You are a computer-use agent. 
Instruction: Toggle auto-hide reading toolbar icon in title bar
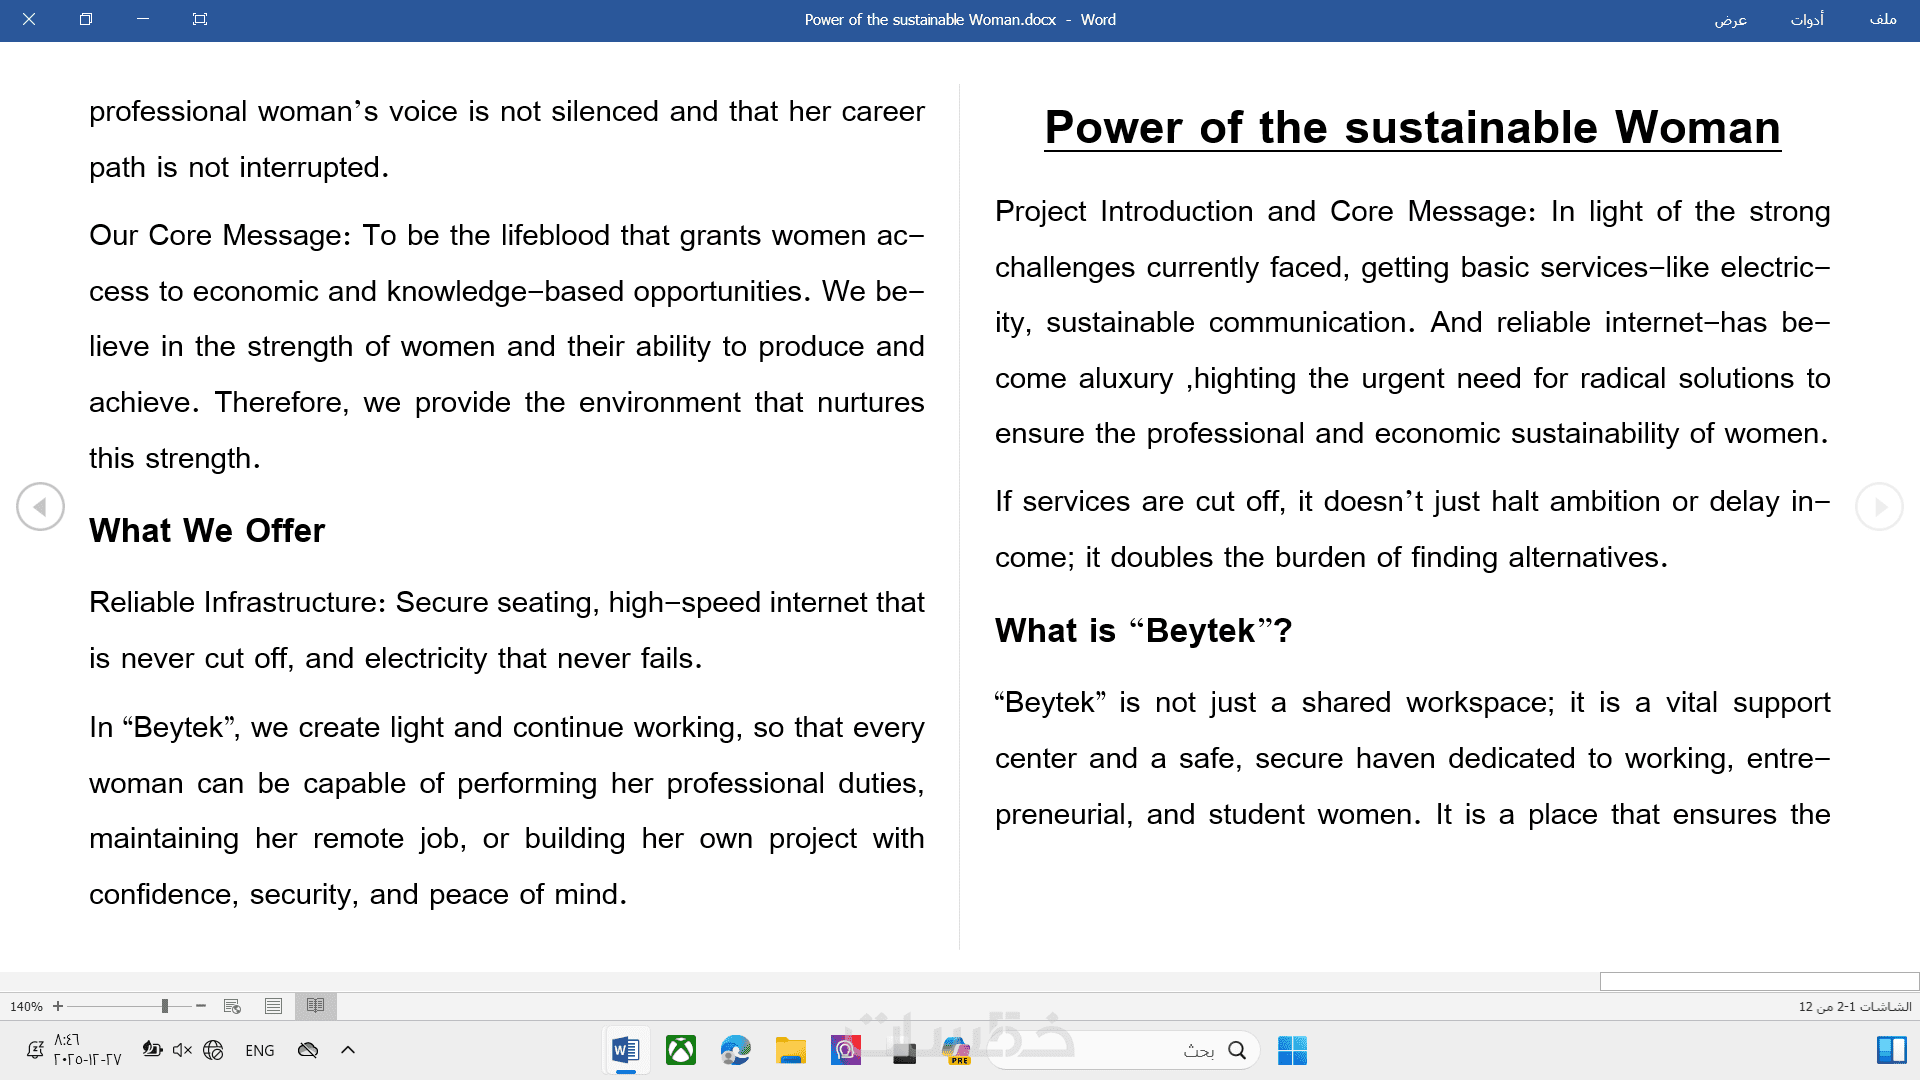200,19
